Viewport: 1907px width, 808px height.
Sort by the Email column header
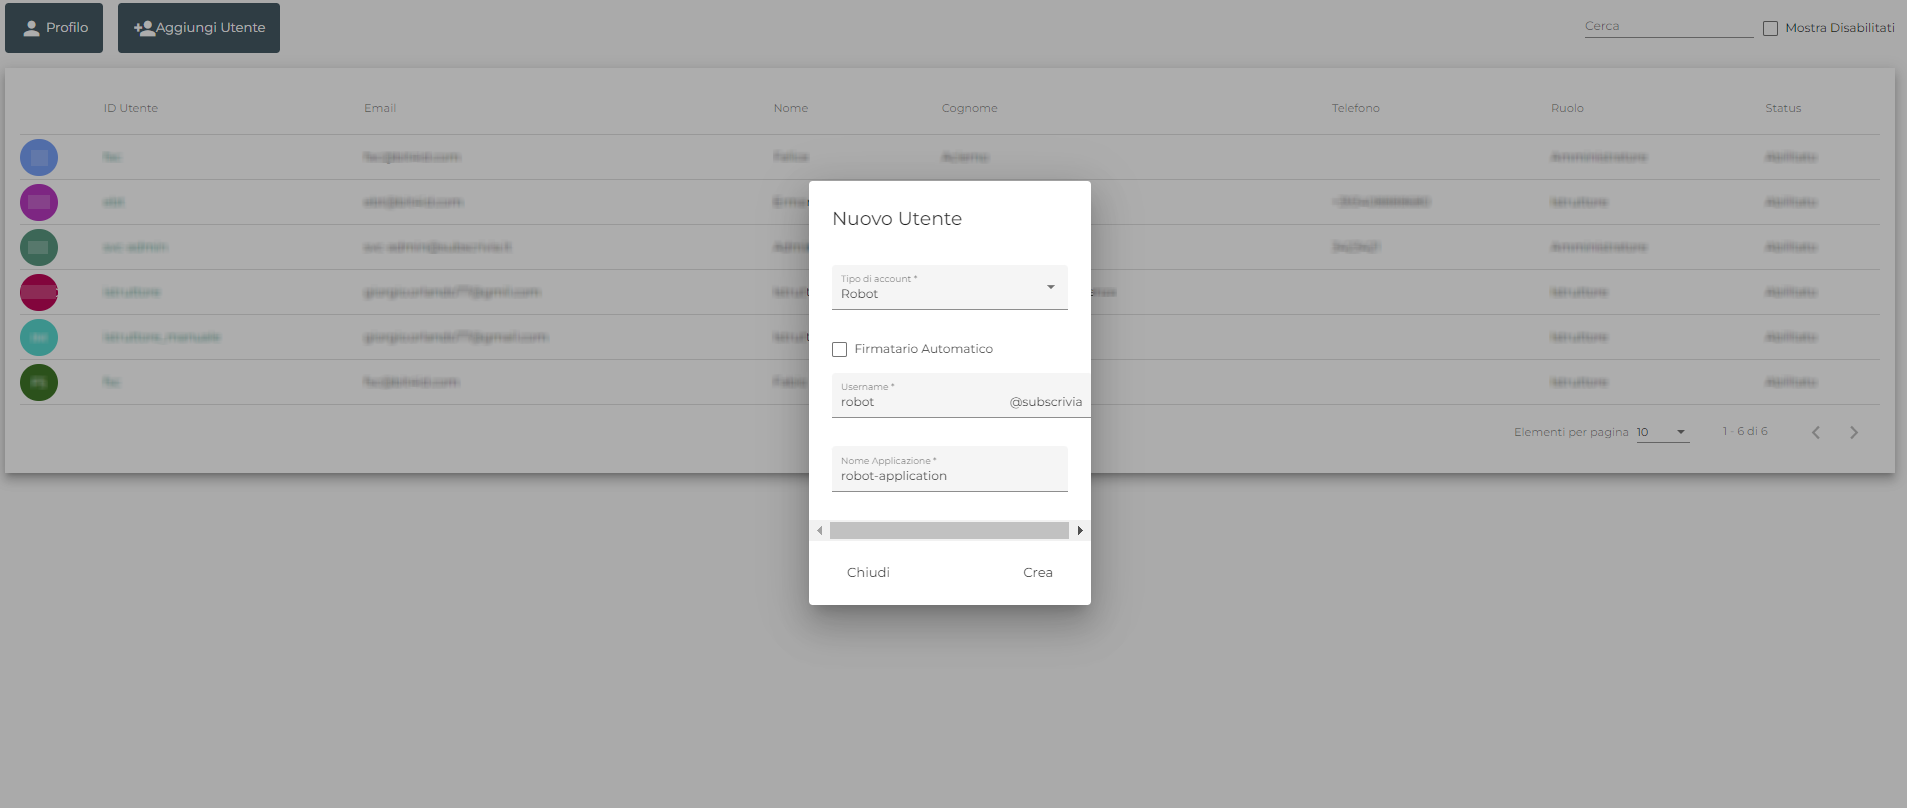tap(380, 108)
